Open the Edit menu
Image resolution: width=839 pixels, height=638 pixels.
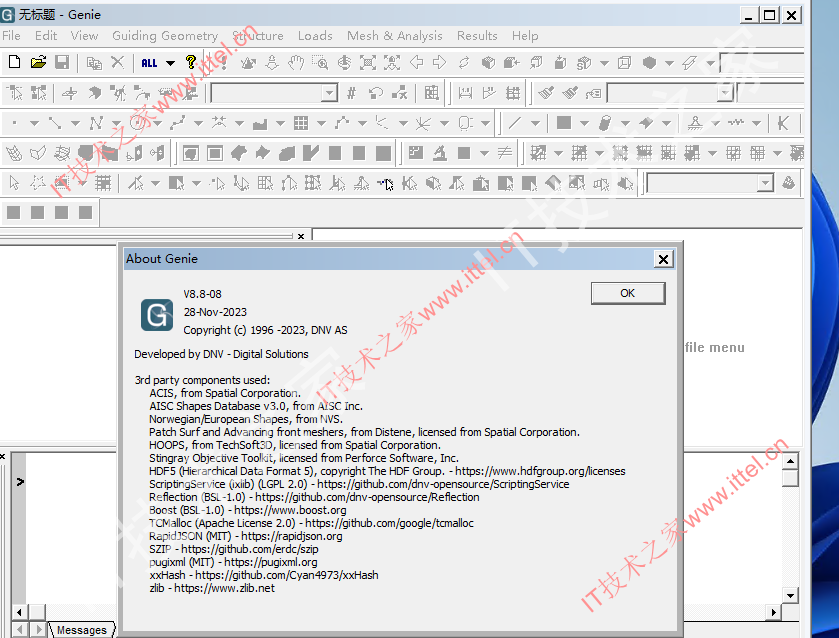pyautogui.click(x=46, y=36)
